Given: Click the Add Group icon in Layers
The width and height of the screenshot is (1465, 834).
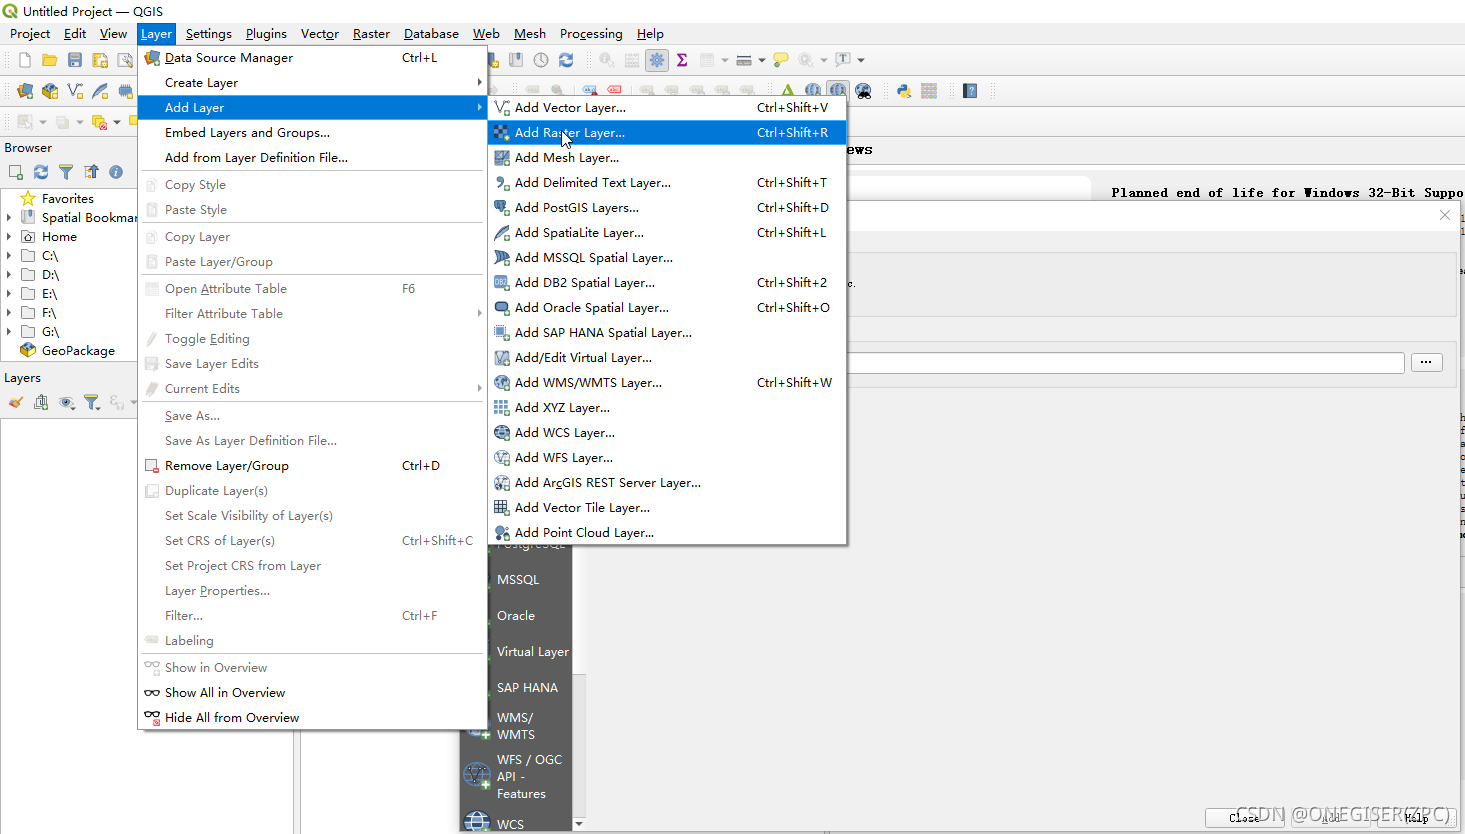Looking at the screenshot, I should 41,402.
